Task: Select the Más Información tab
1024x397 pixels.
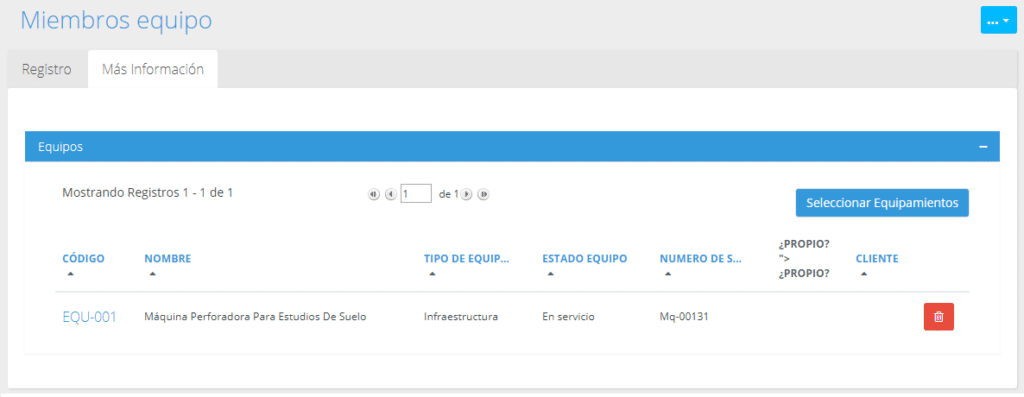Action: pyautogui.click(x=153, y=69)
